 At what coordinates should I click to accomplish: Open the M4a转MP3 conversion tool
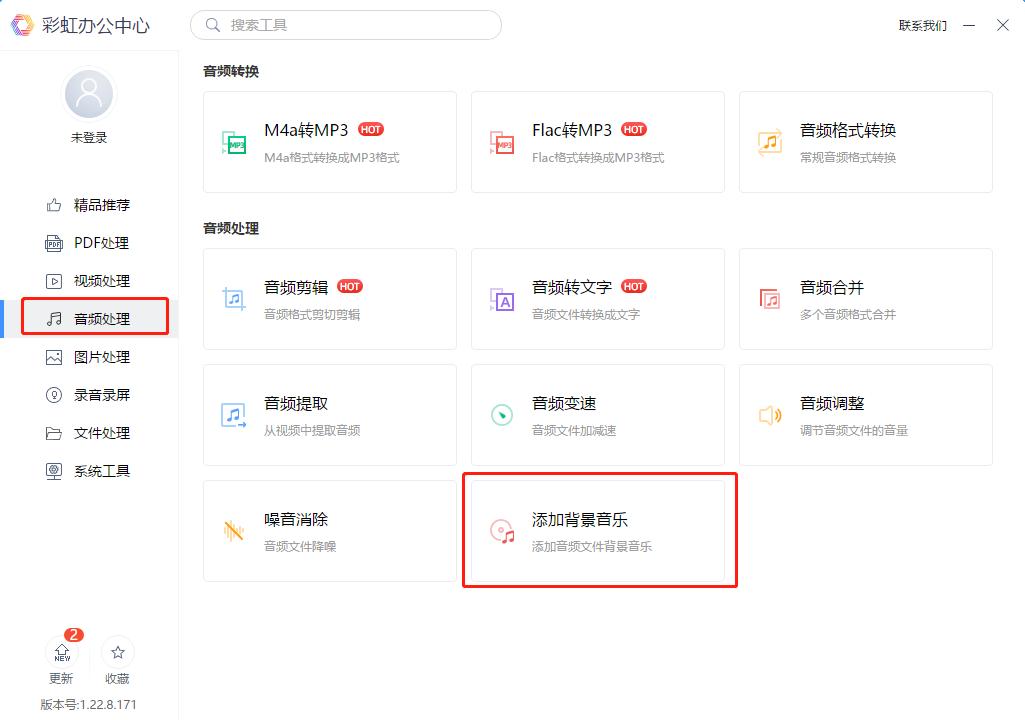[330, 140]
